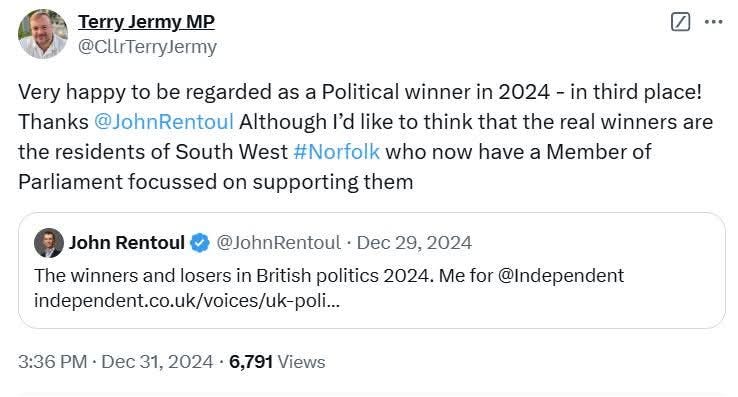View the 6,791 Views count

click(x=277, y=362)
